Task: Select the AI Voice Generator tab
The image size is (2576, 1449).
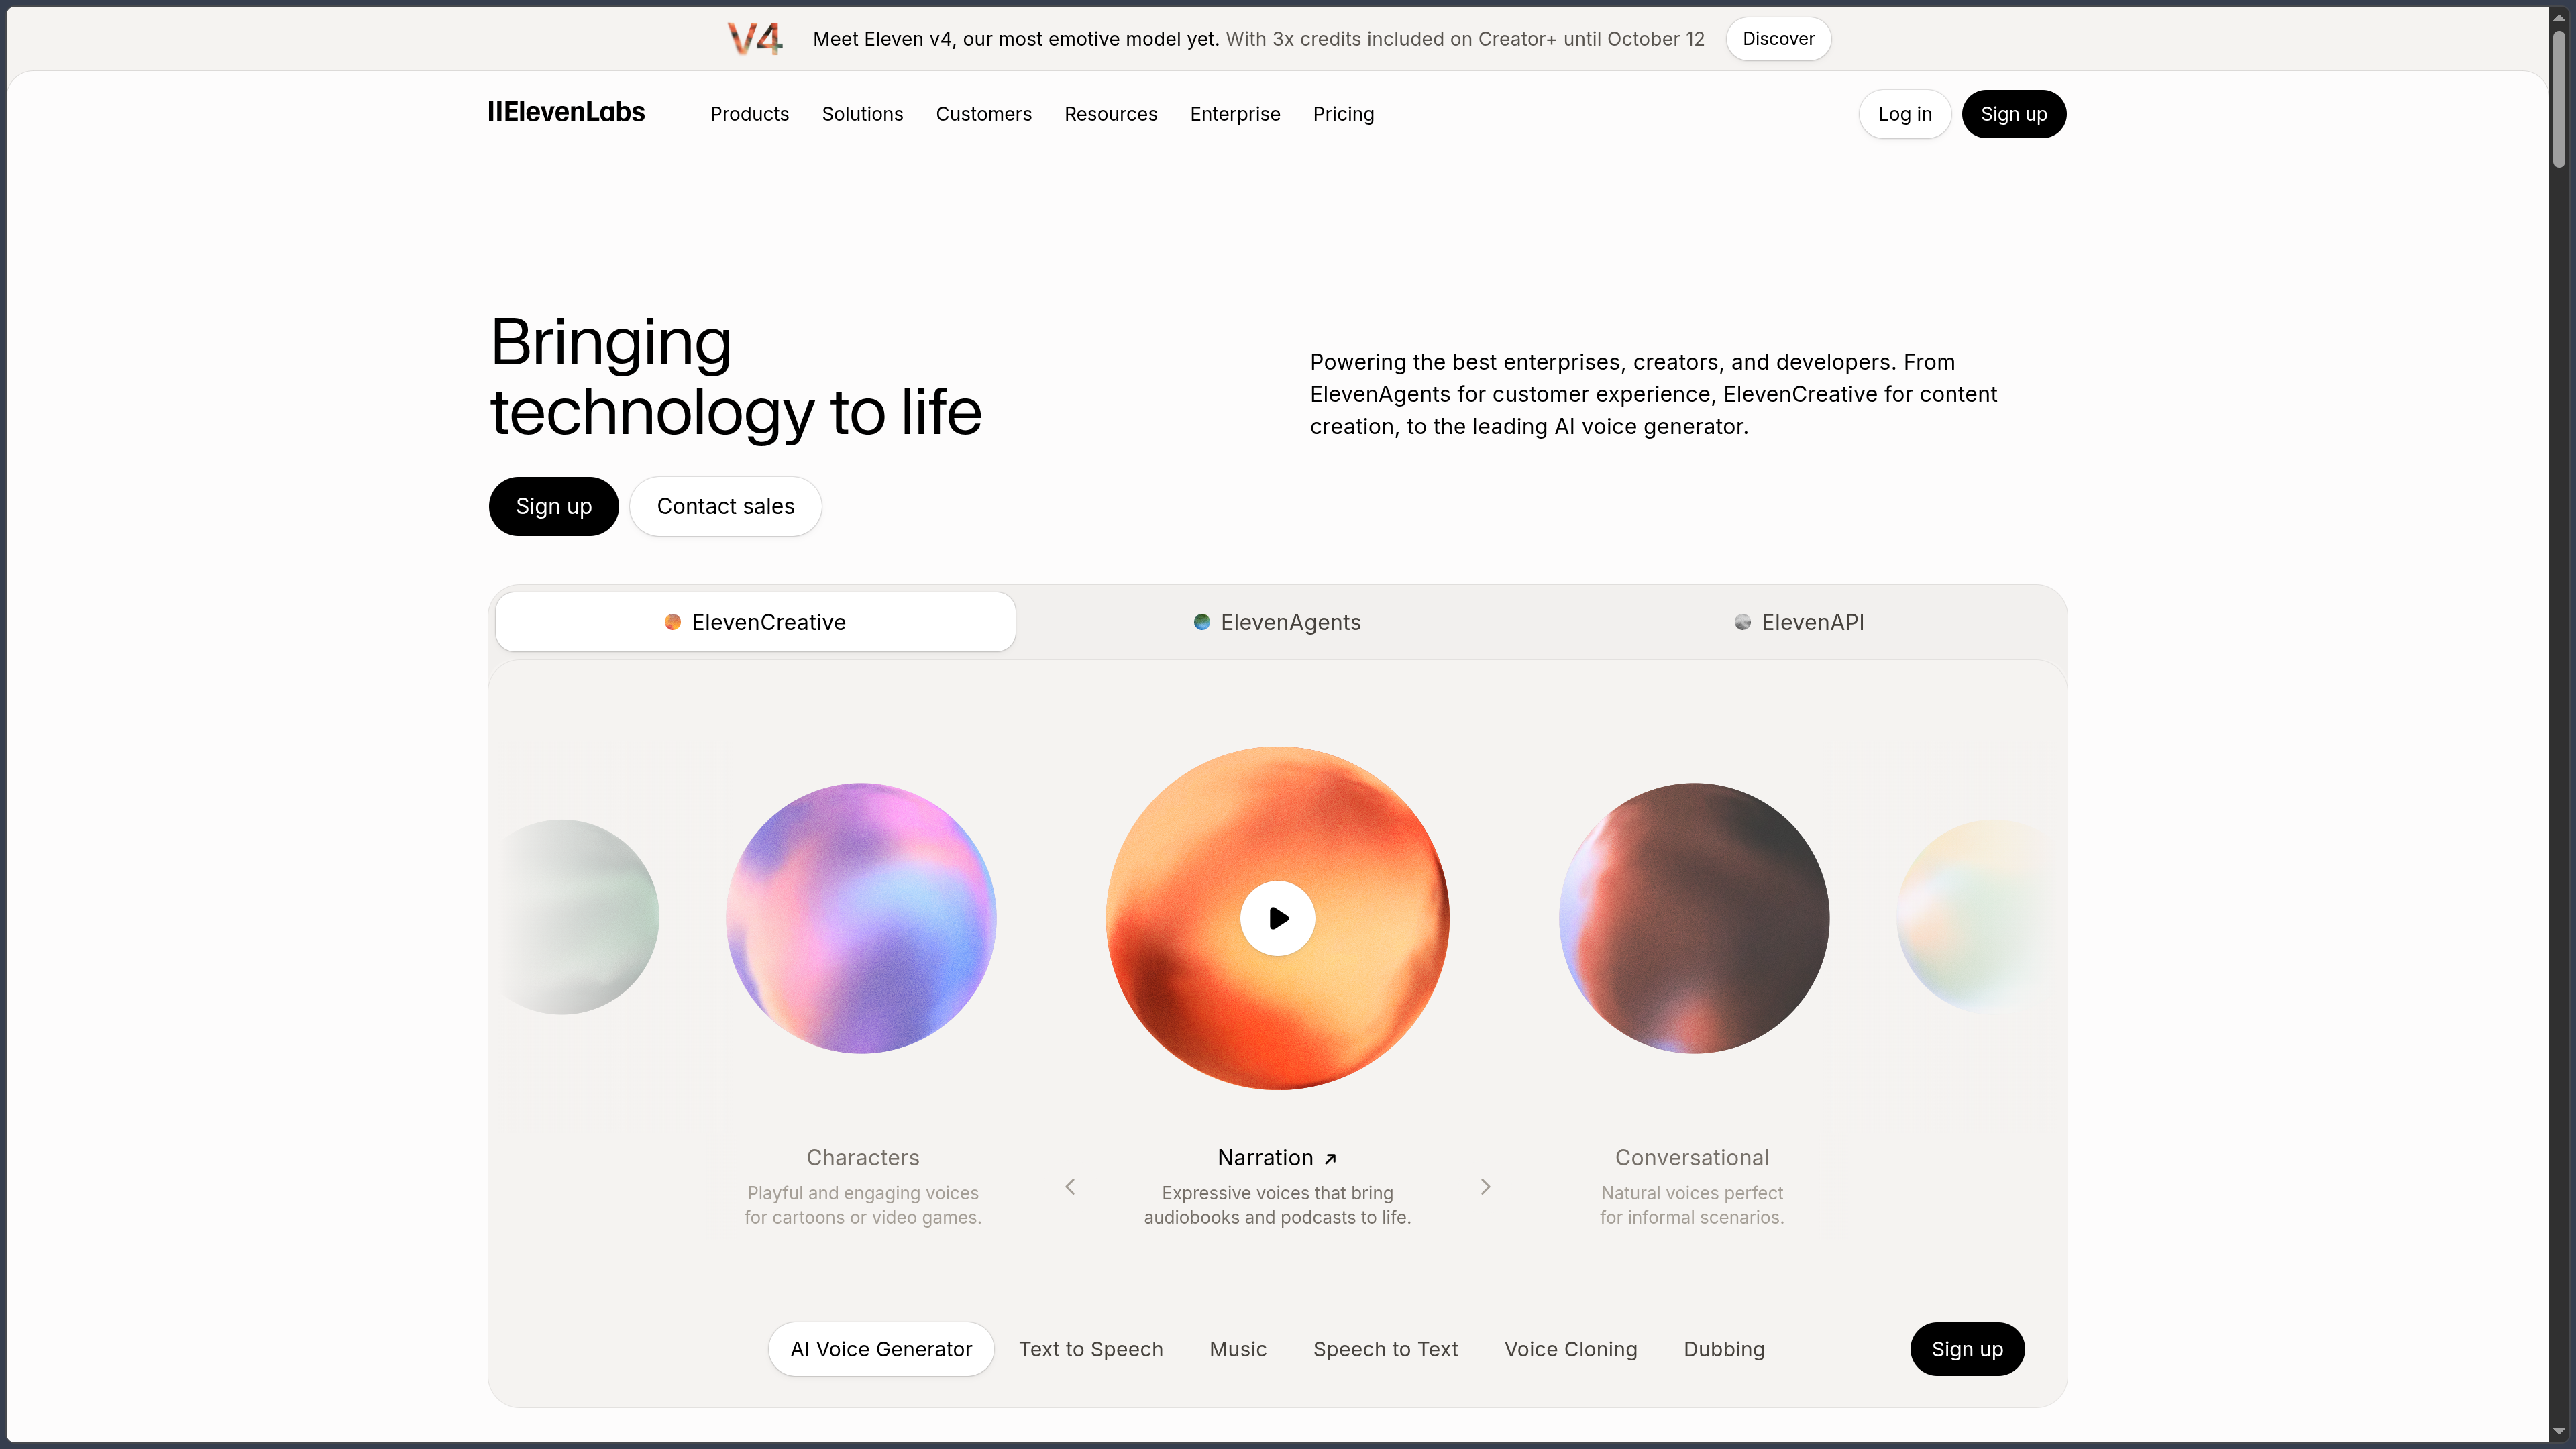Action: 881,1349
